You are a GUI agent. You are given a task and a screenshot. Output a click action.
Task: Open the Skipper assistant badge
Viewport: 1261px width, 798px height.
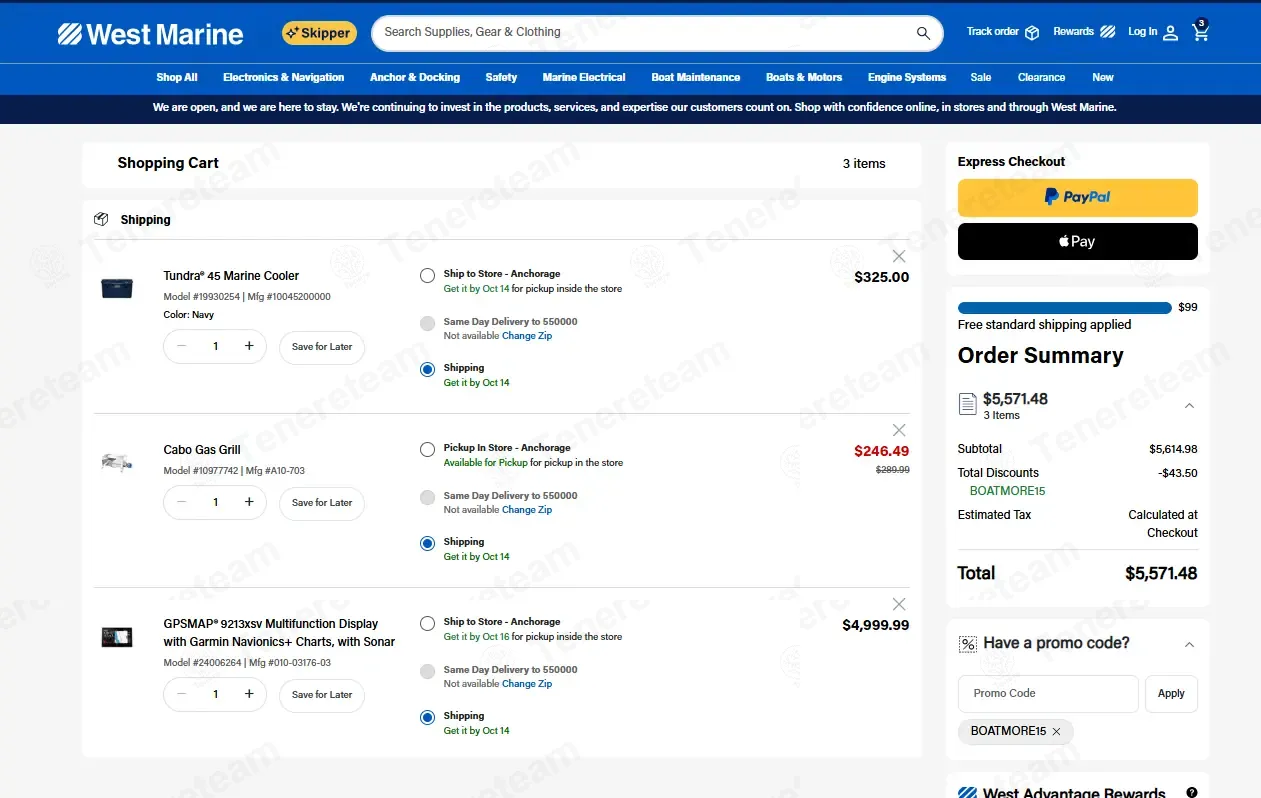[x=317, y=33]
